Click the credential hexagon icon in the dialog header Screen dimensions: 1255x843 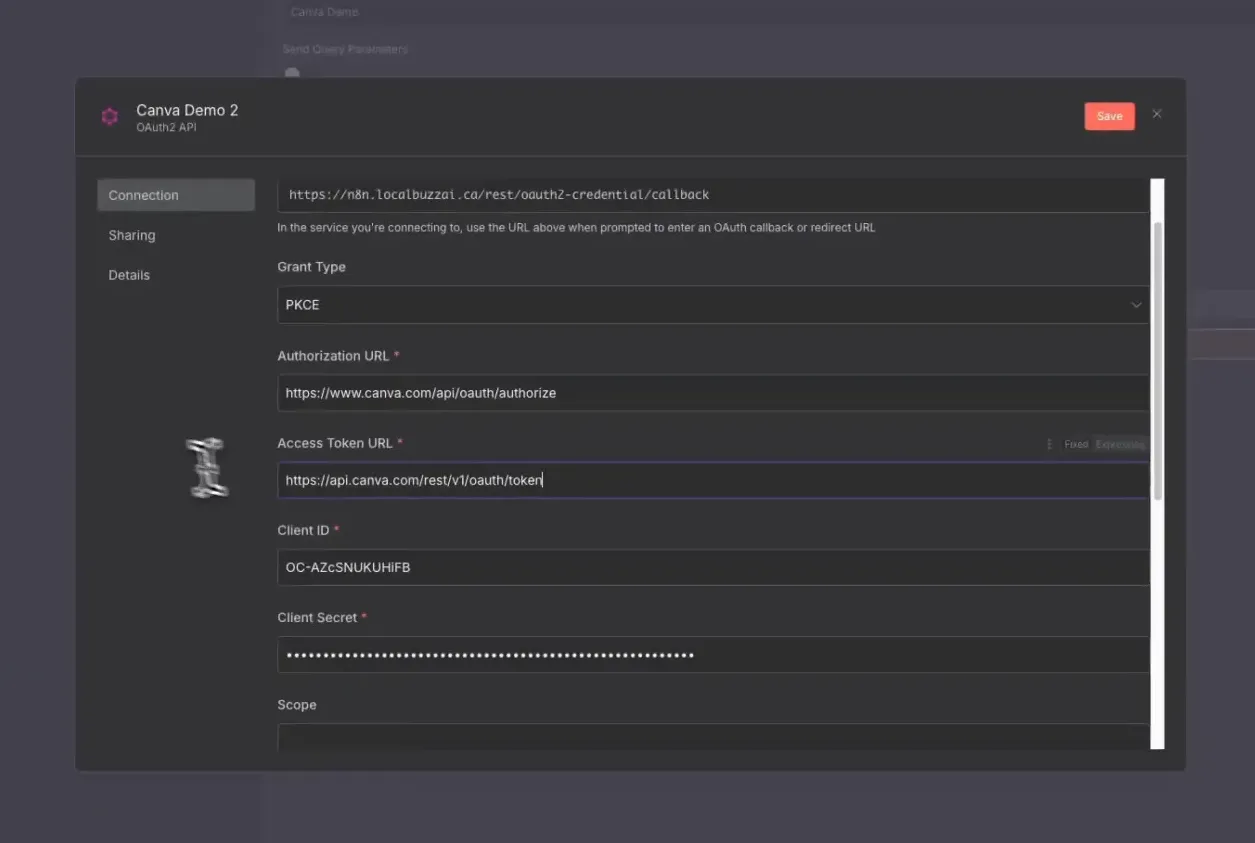click(110, 117)
